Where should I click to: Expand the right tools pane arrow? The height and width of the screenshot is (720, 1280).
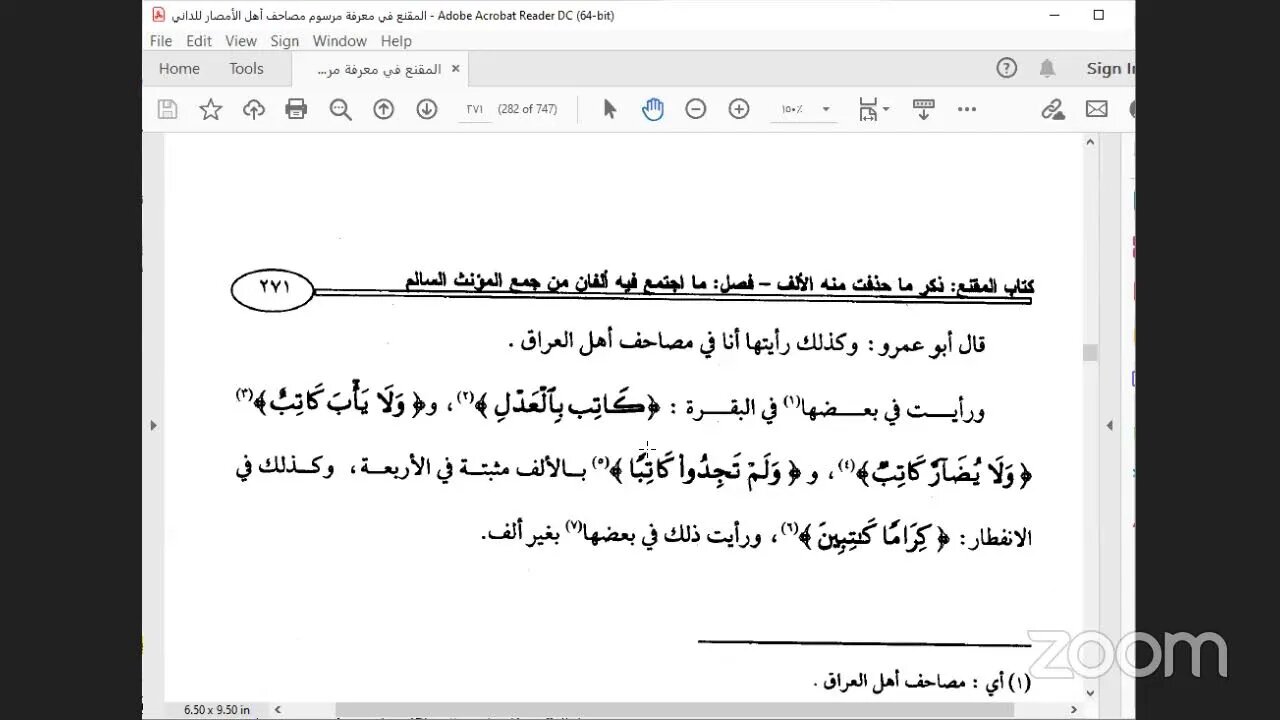(1109, 425)
